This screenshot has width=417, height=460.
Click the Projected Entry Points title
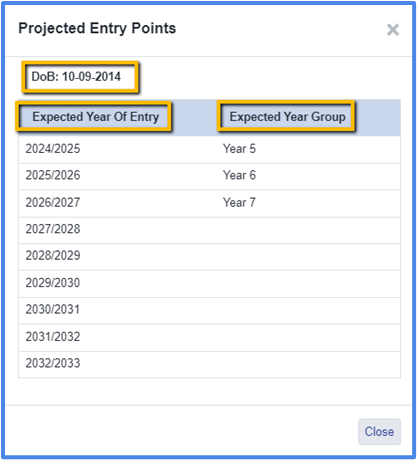point(97,29)
